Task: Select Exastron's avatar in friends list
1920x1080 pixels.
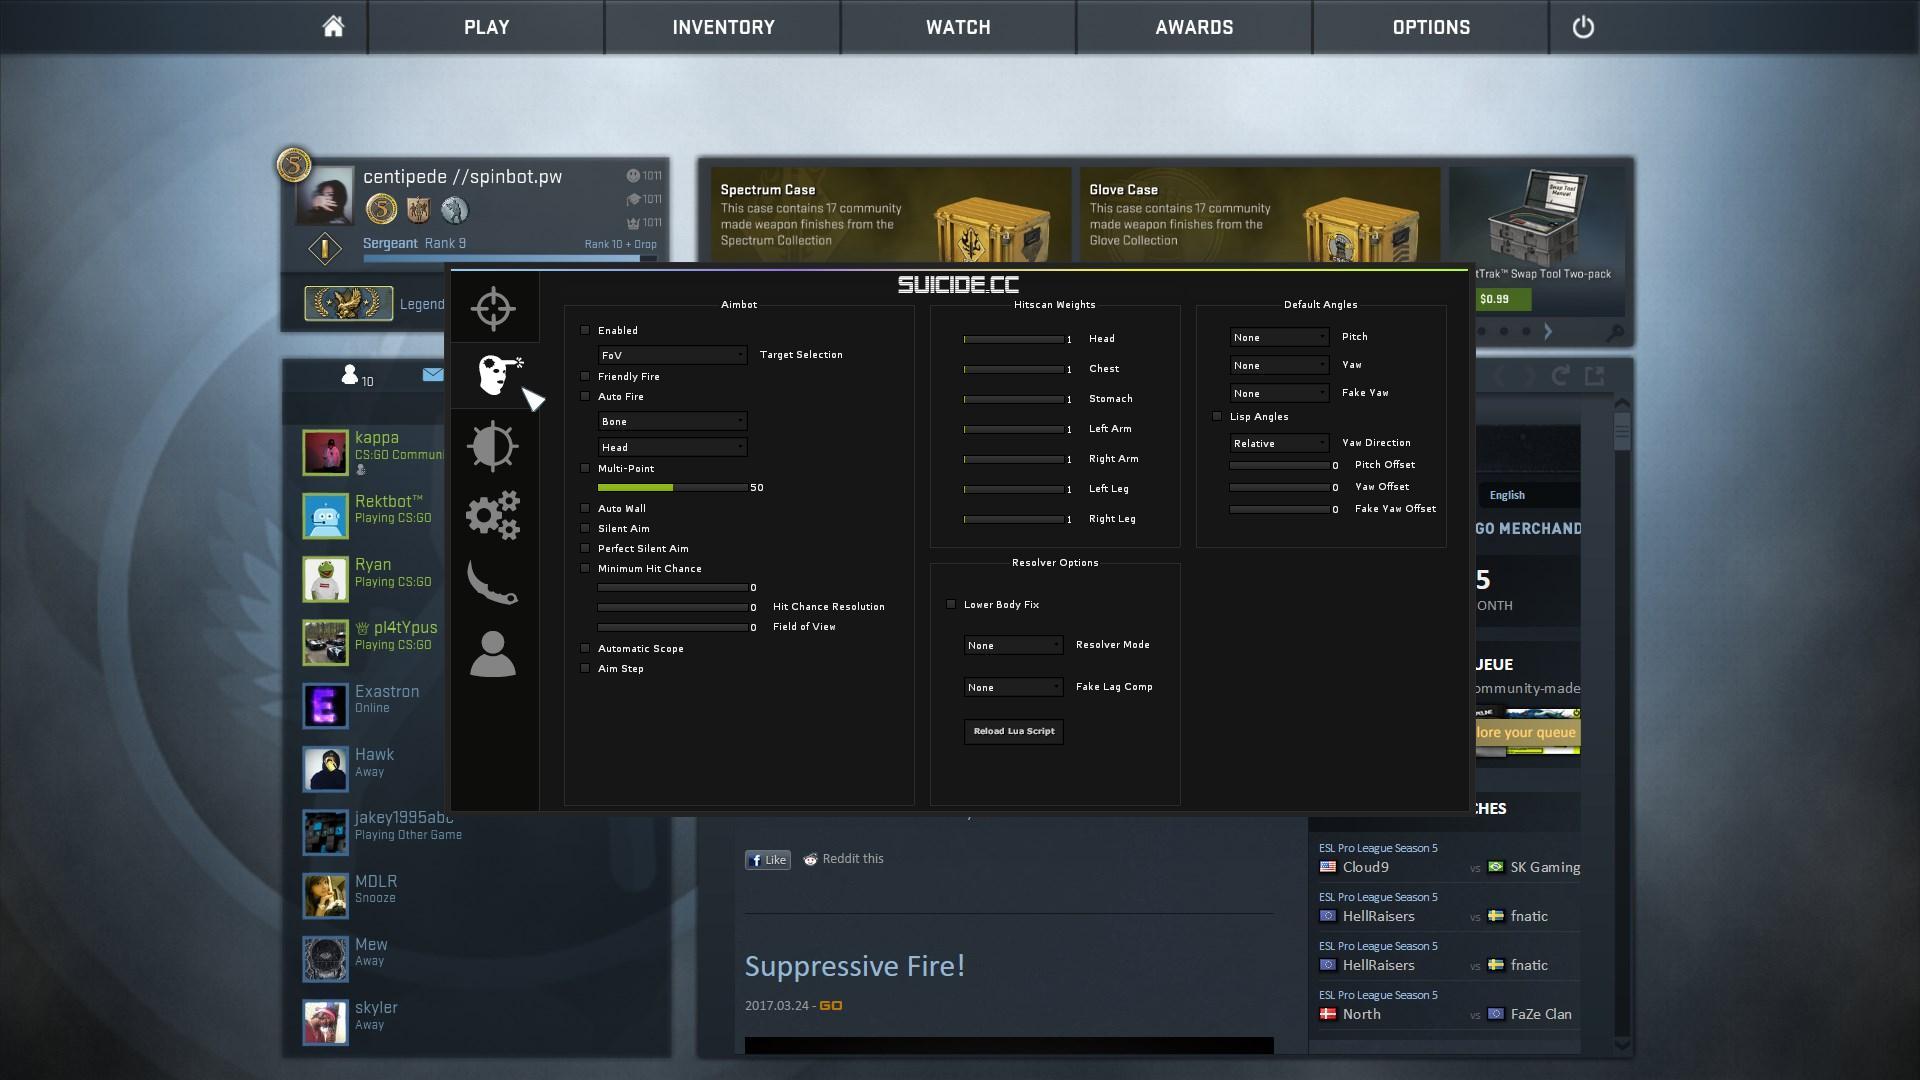Action: click(325, 706)
